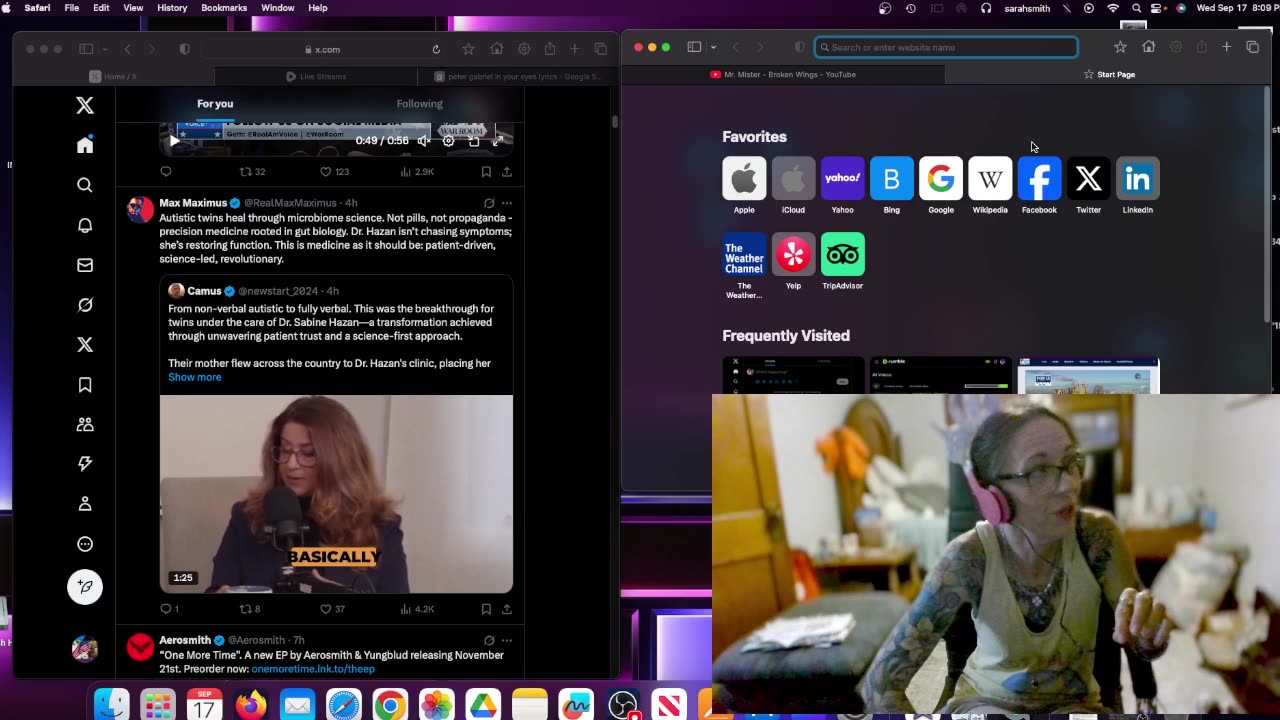Click the compose Post button in X sidebar
The image size is (1280, 720).
tap(85, 587)
